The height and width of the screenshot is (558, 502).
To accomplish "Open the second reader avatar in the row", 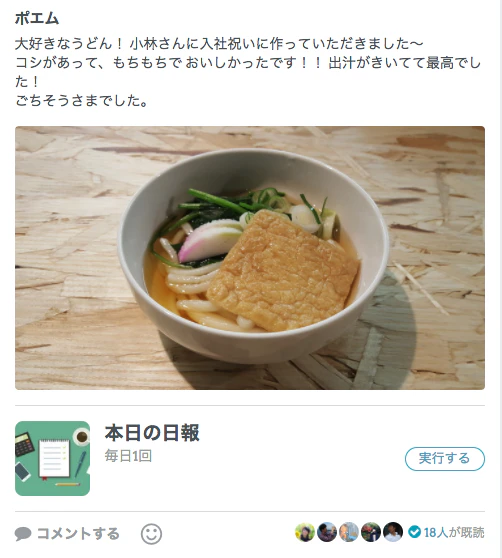I will click(x=327, y=532).
